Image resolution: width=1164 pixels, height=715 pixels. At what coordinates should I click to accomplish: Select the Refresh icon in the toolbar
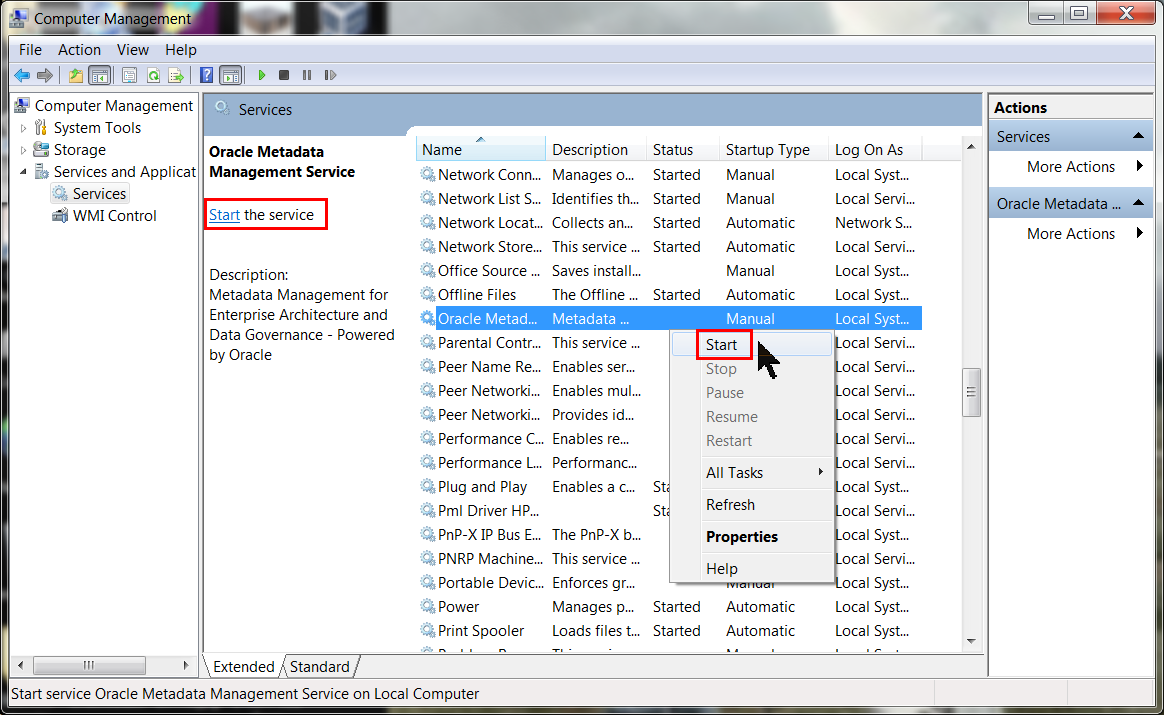tap(152, 74)
